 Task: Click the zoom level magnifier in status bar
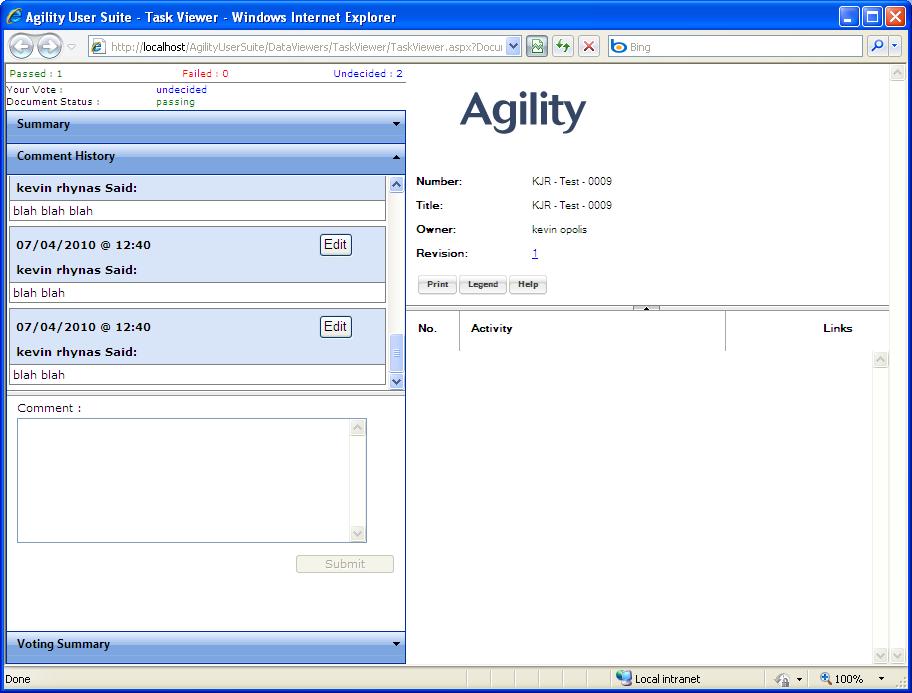pos(825,678)
